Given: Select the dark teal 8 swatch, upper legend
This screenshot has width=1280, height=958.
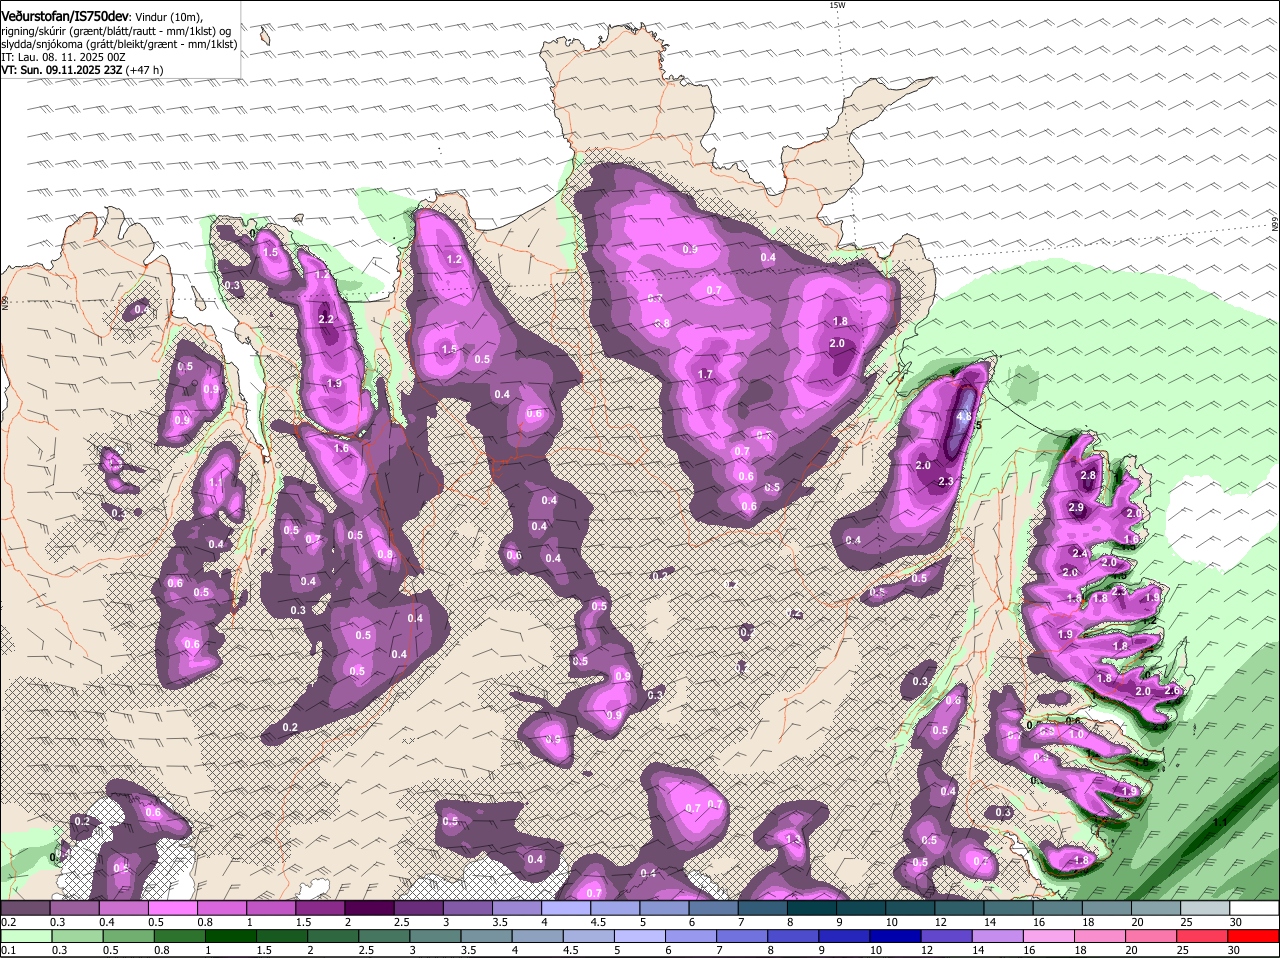Looking at the screenshot, I should pyautogui.click(x=812, y=908).
